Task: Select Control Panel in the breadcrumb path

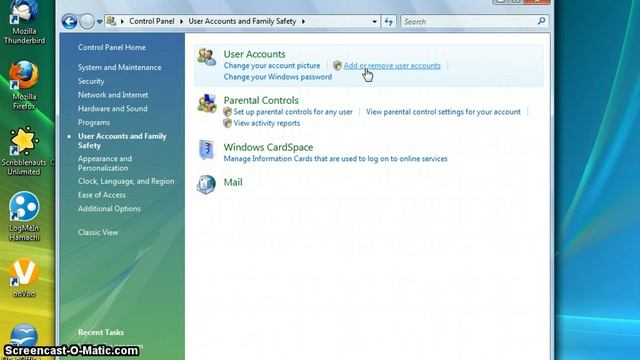Action: click(x=151, y=21)
